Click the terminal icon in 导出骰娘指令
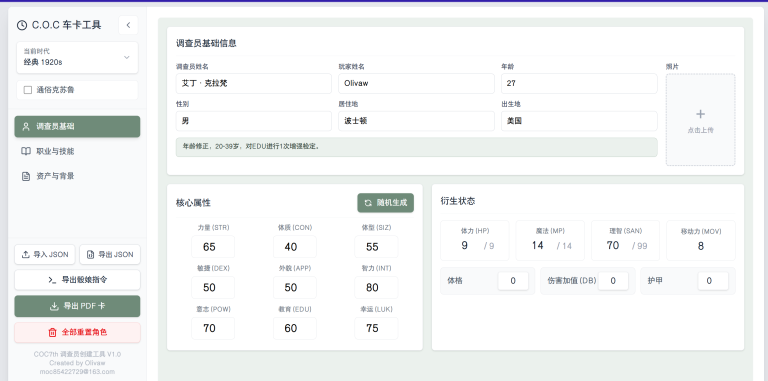Image resolution: width=768 pixels, height=381 pixels. (x=52, y=280)
